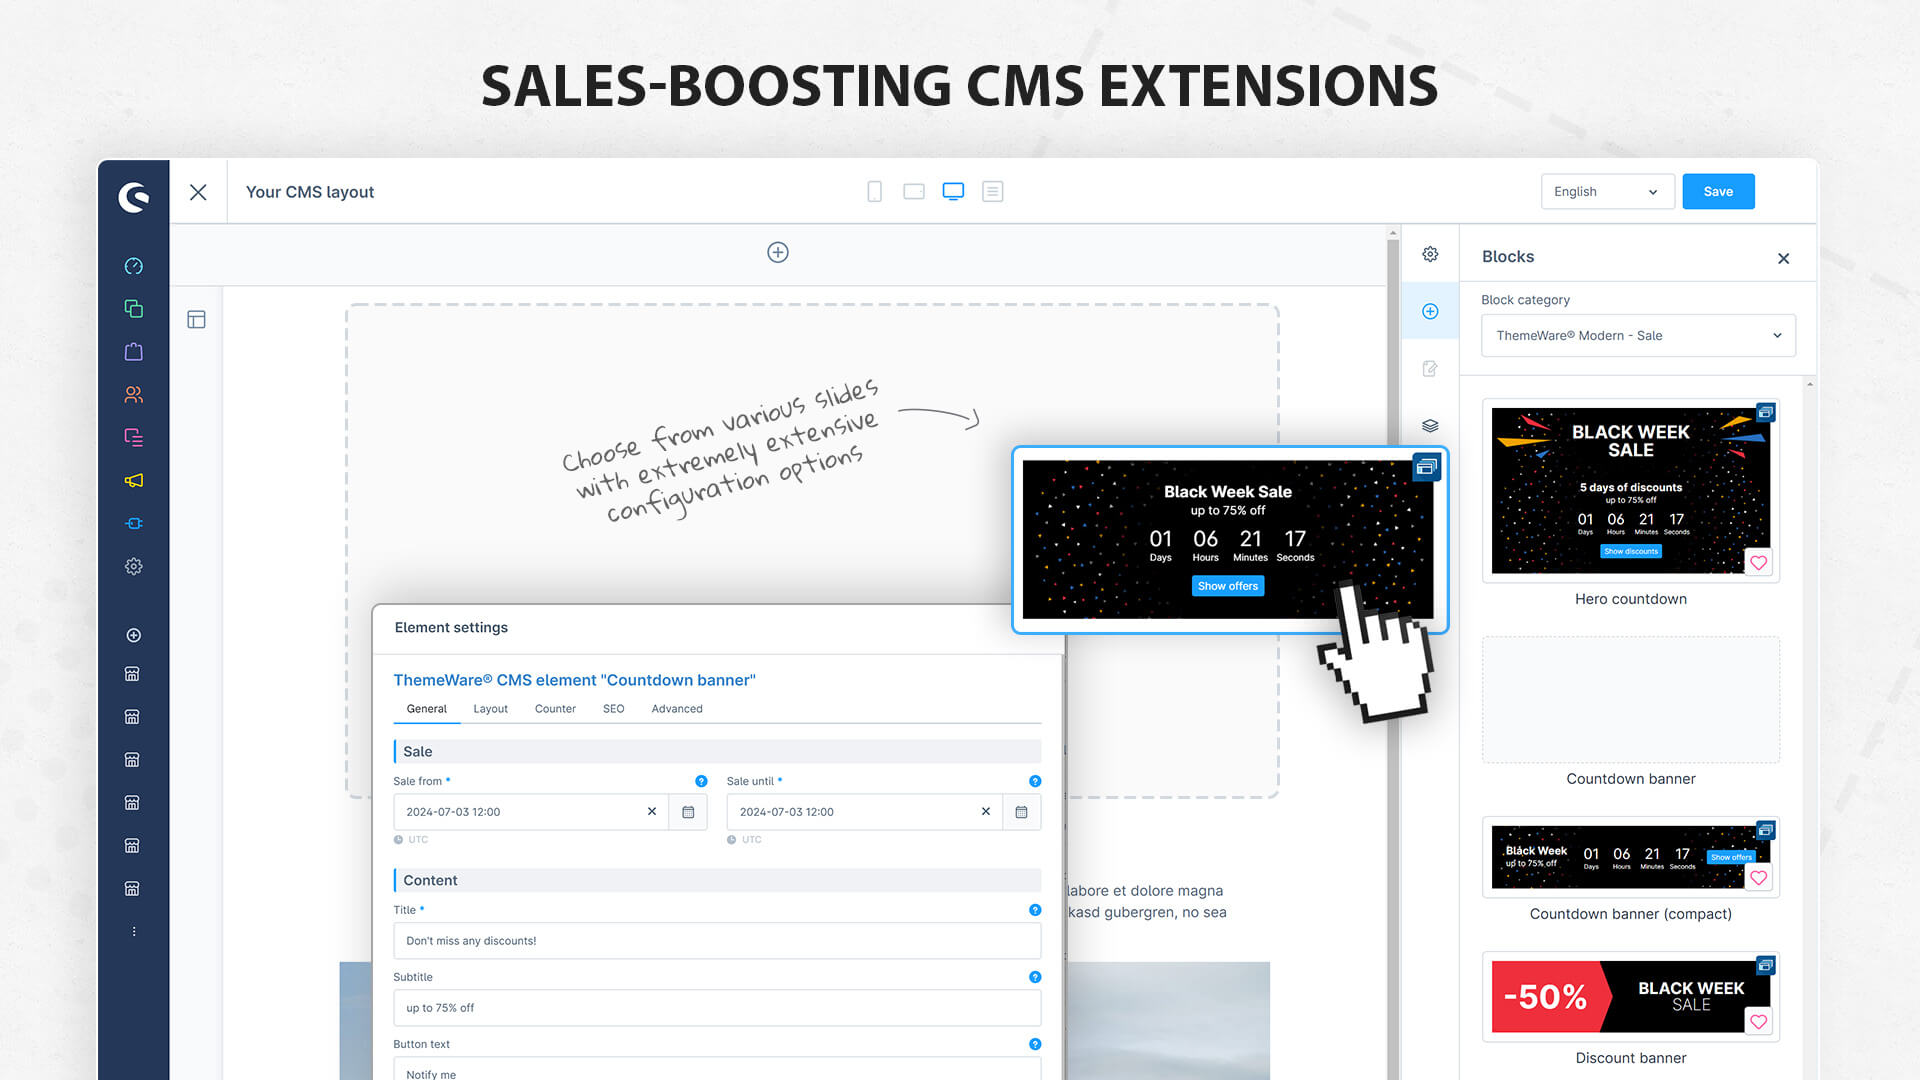1920x1080 pixels.
Task: Toggle tablet viewport preview icon
Action: (914, 191)
